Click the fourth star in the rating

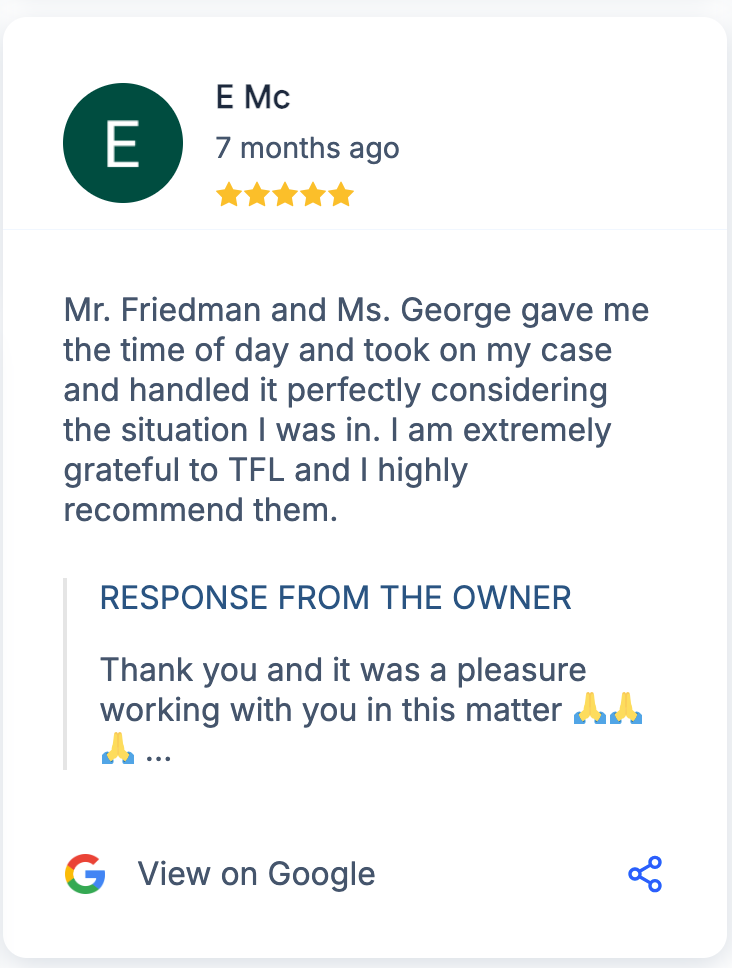tap(313, 194)
